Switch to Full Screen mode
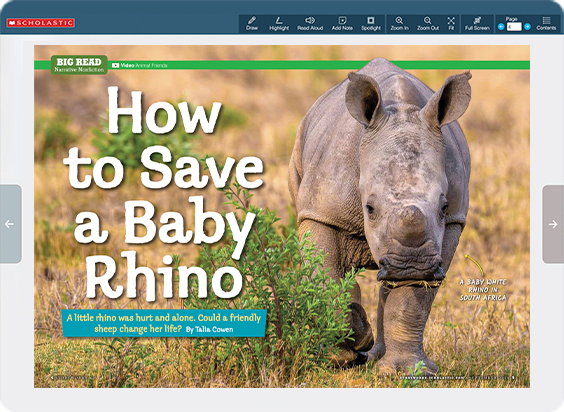 (x=477, y=23)
